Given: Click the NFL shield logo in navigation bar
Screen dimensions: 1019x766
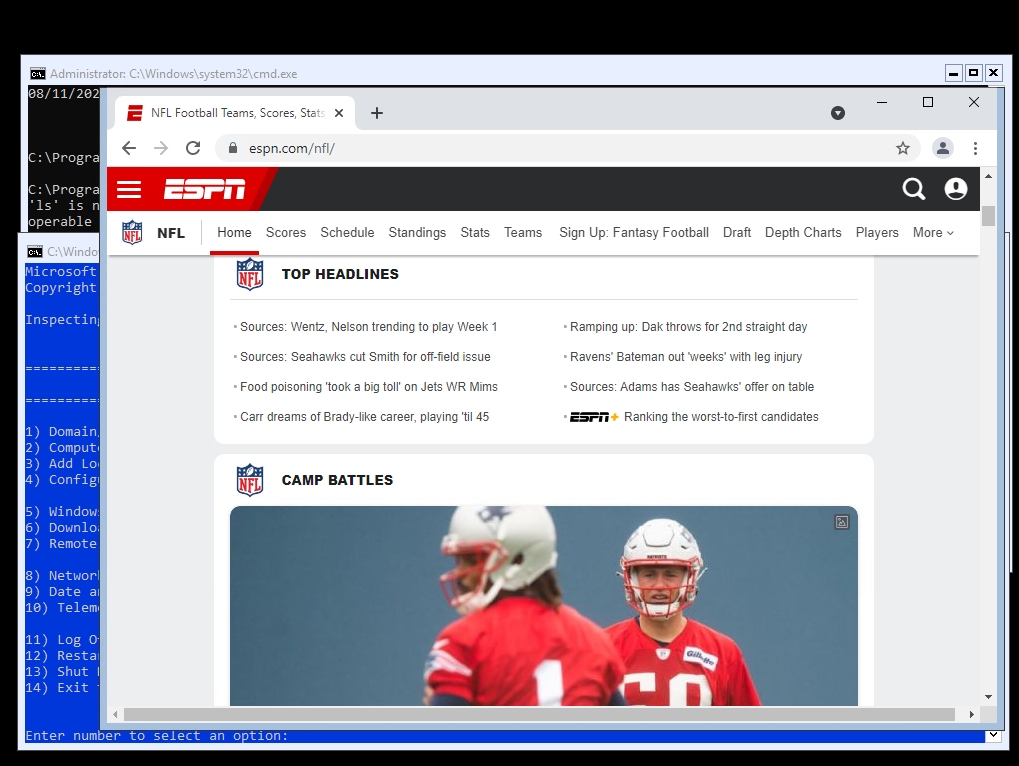Looking at the screenshot, I should pyautogui.click(x=132, y=233).
